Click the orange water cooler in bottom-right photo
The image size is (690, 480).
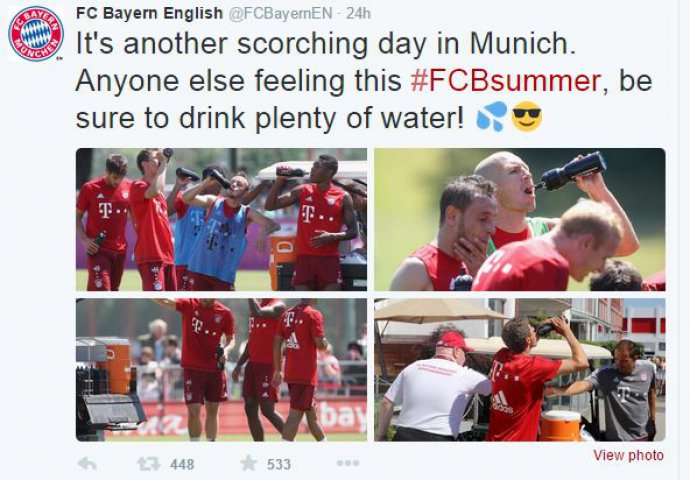pos(560,425)
